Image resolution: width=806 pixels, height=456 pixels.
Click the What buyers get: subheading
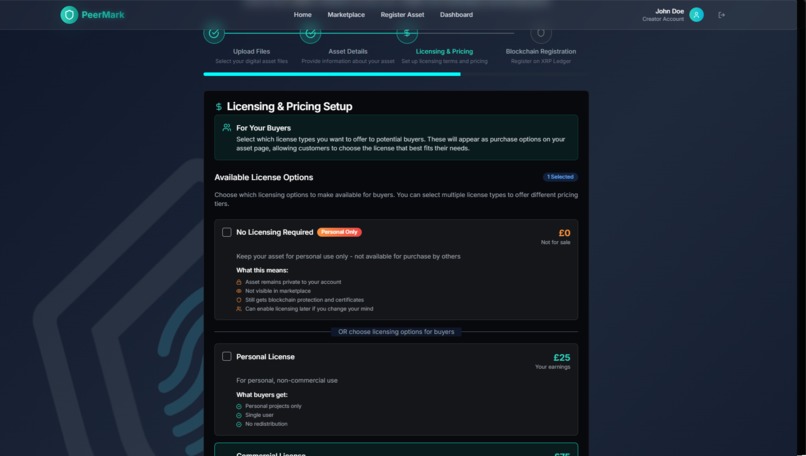[262, 395]
